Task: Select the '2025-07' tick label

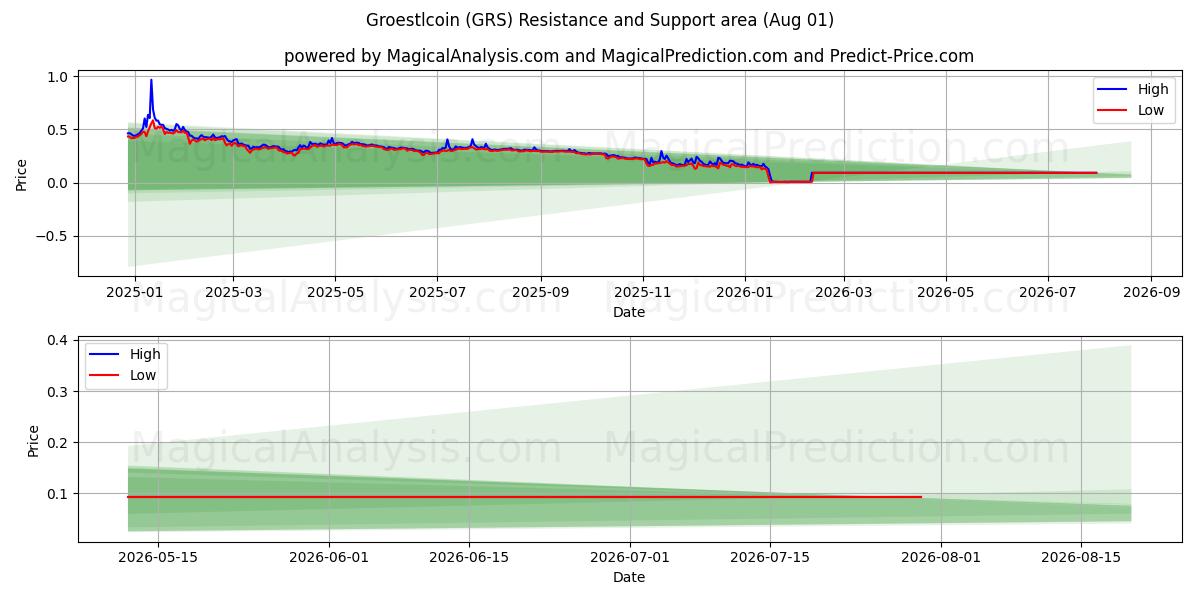Action: coord(437,293)
